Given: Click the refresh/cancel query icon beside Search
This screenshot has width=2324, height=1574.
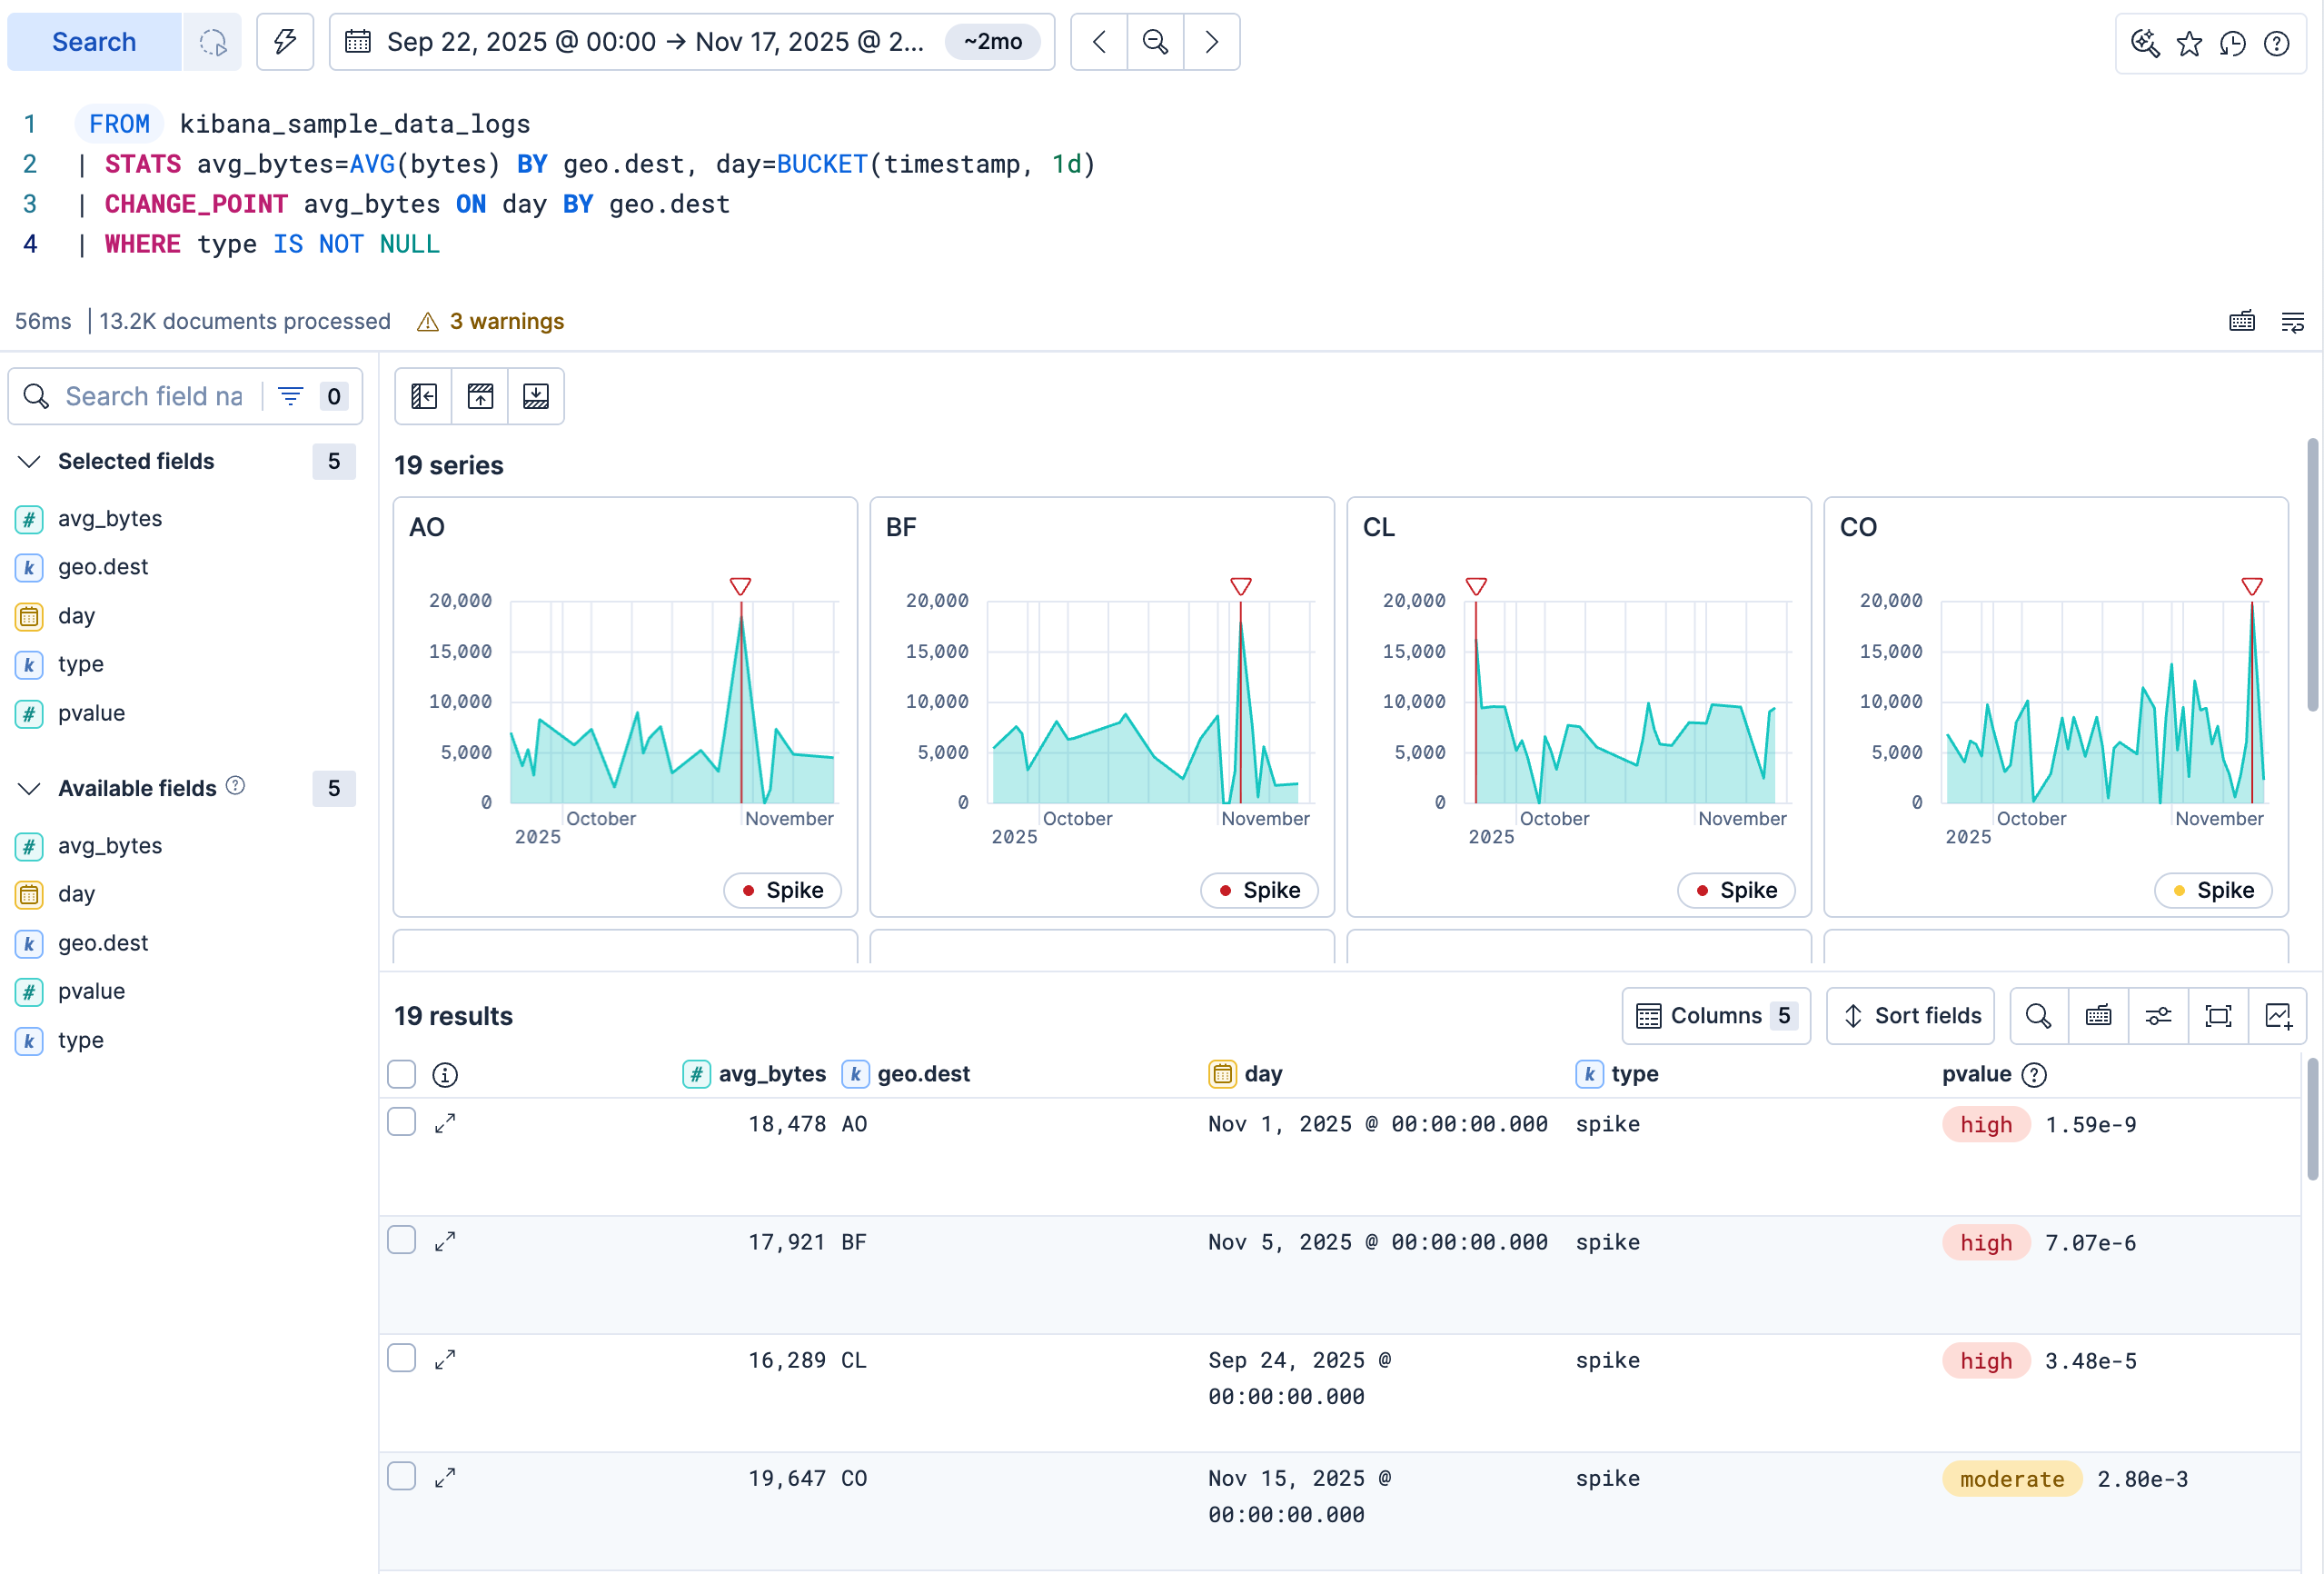Looking at the screenshot, I should pyautogui.click(x=213, y=42).
